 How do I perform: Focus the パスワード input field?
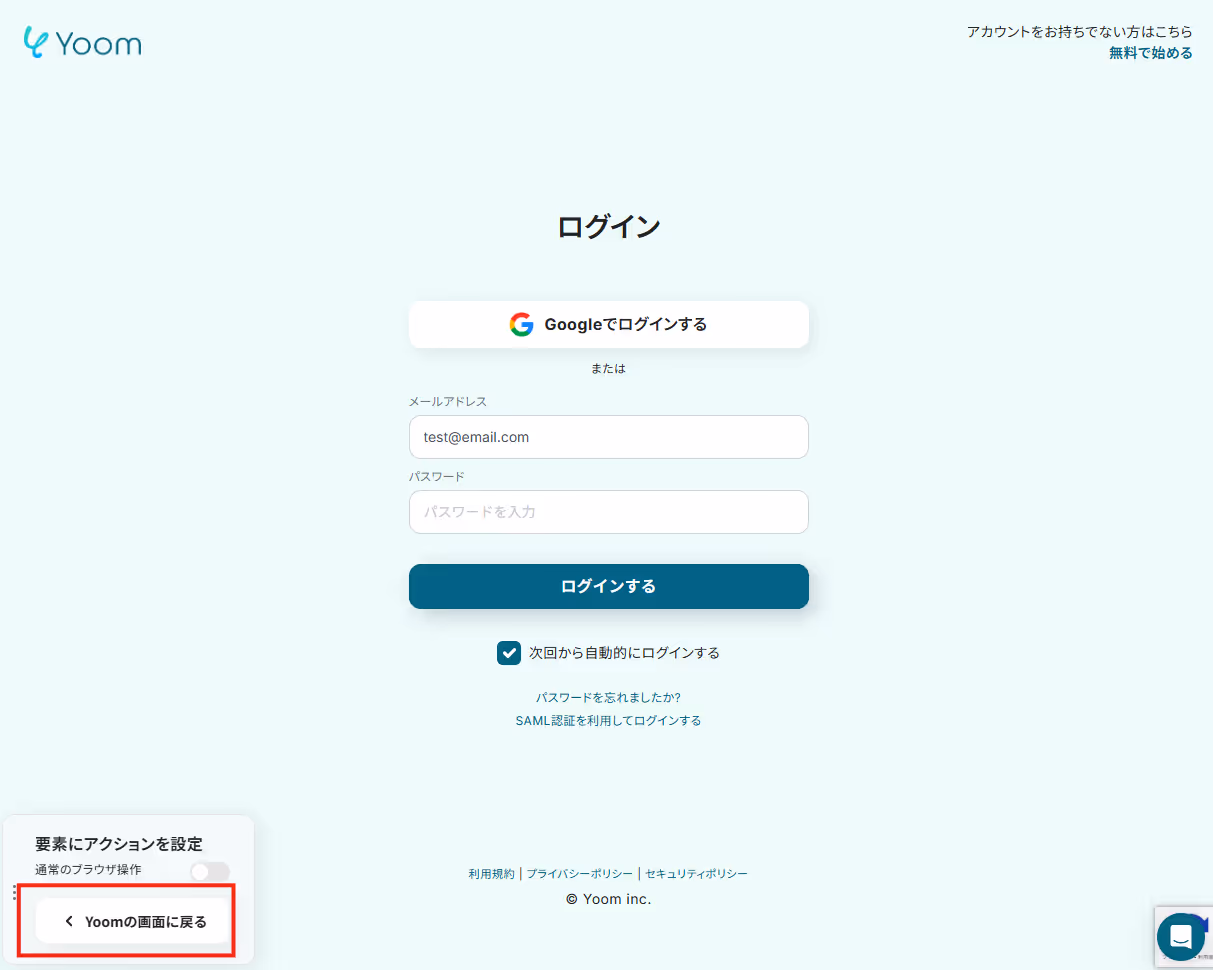(608, 512)
